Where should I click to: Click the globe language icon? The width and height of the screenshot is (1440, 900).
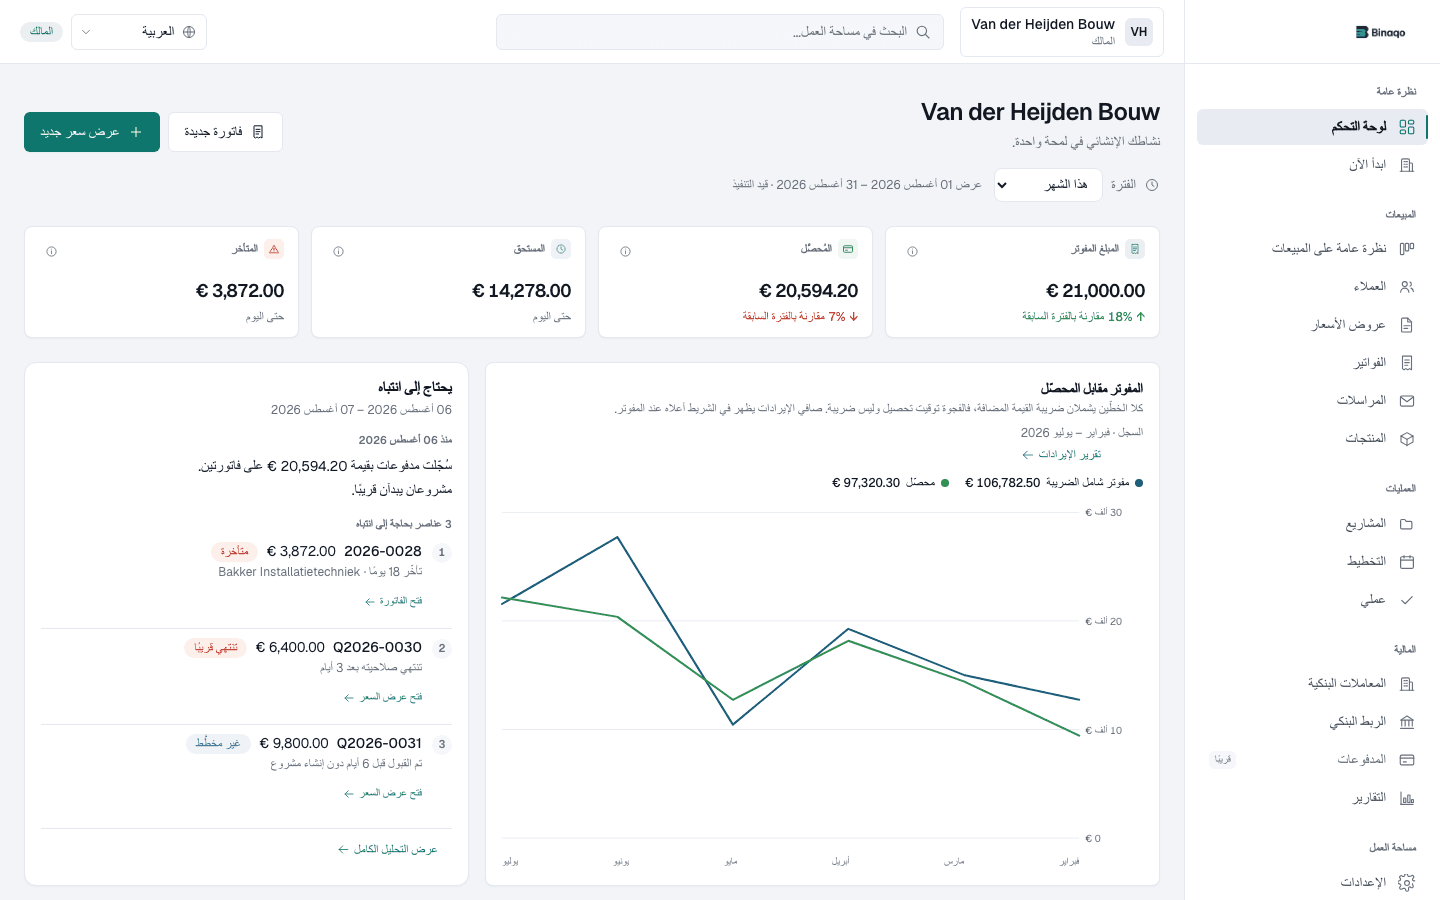[x=189, y=32]
